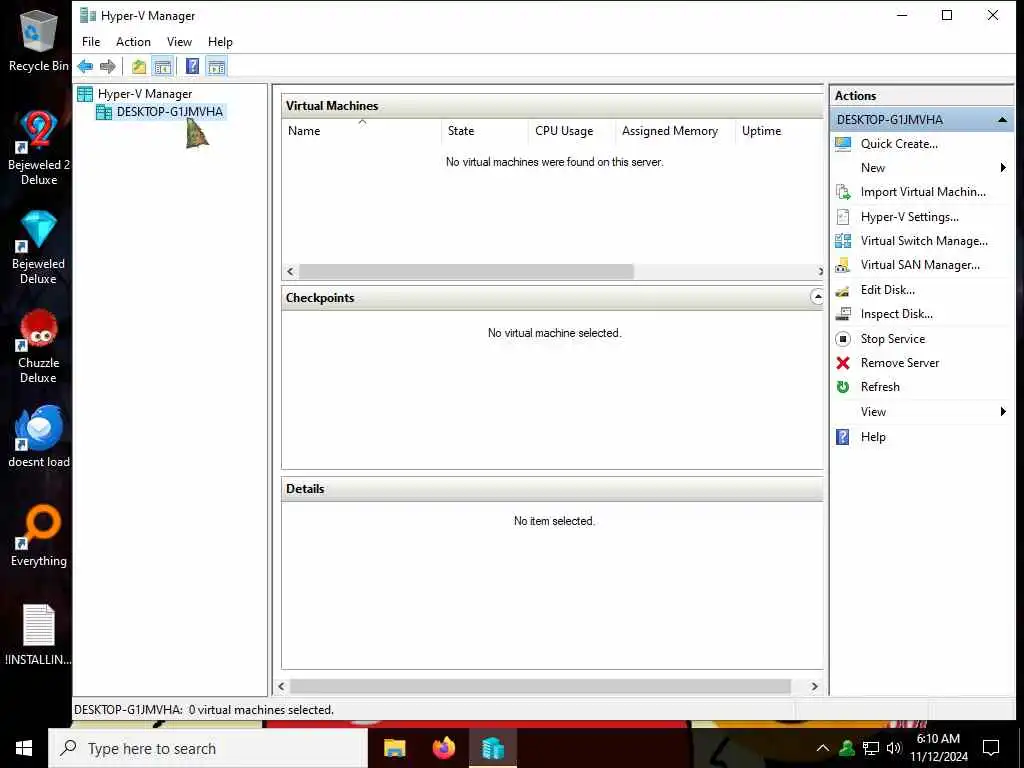Click Quick Create... action

899,144
